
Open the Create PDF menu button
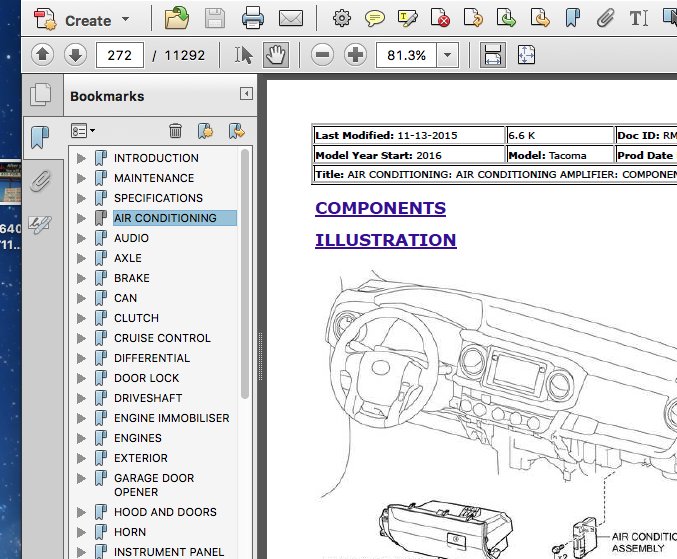pyautogui.click(x=82, y=19)
